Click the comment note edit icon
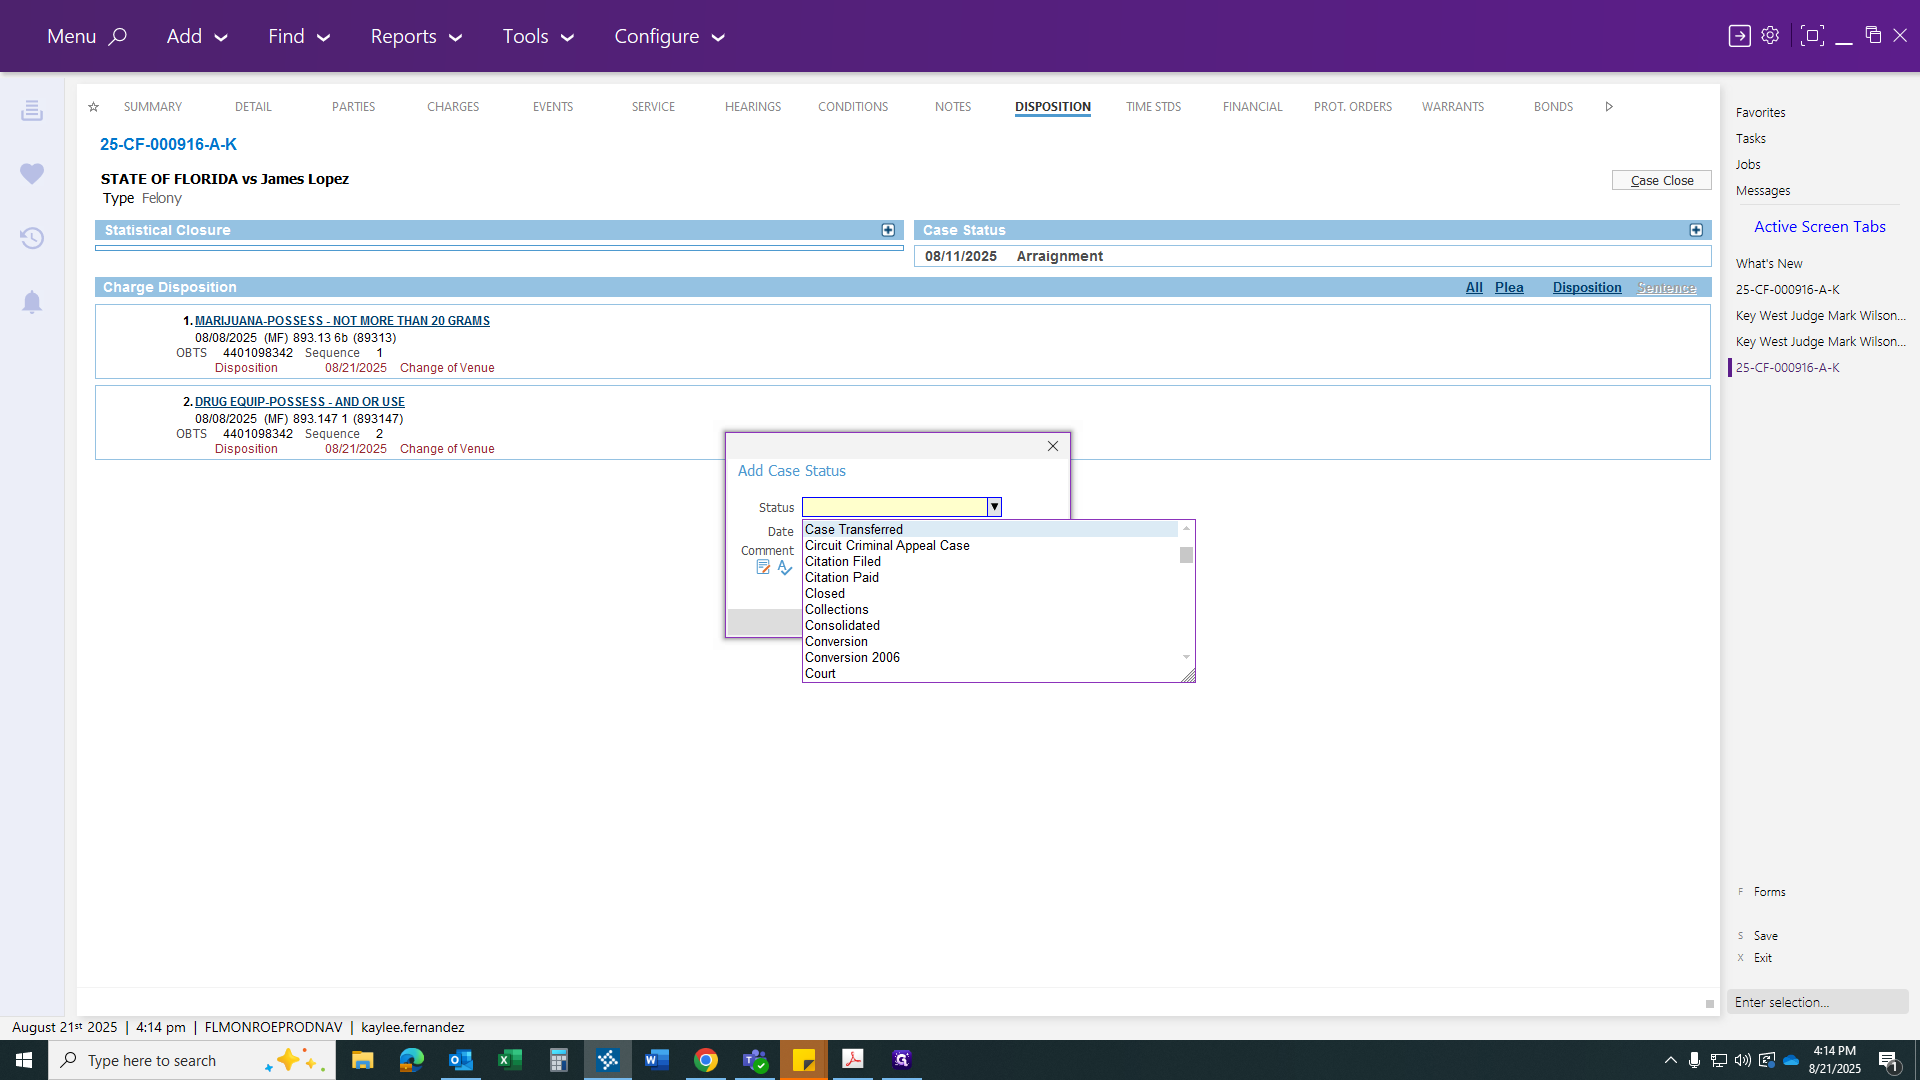The height and width of the screenshot is (1080, 1920). (763, 568)
